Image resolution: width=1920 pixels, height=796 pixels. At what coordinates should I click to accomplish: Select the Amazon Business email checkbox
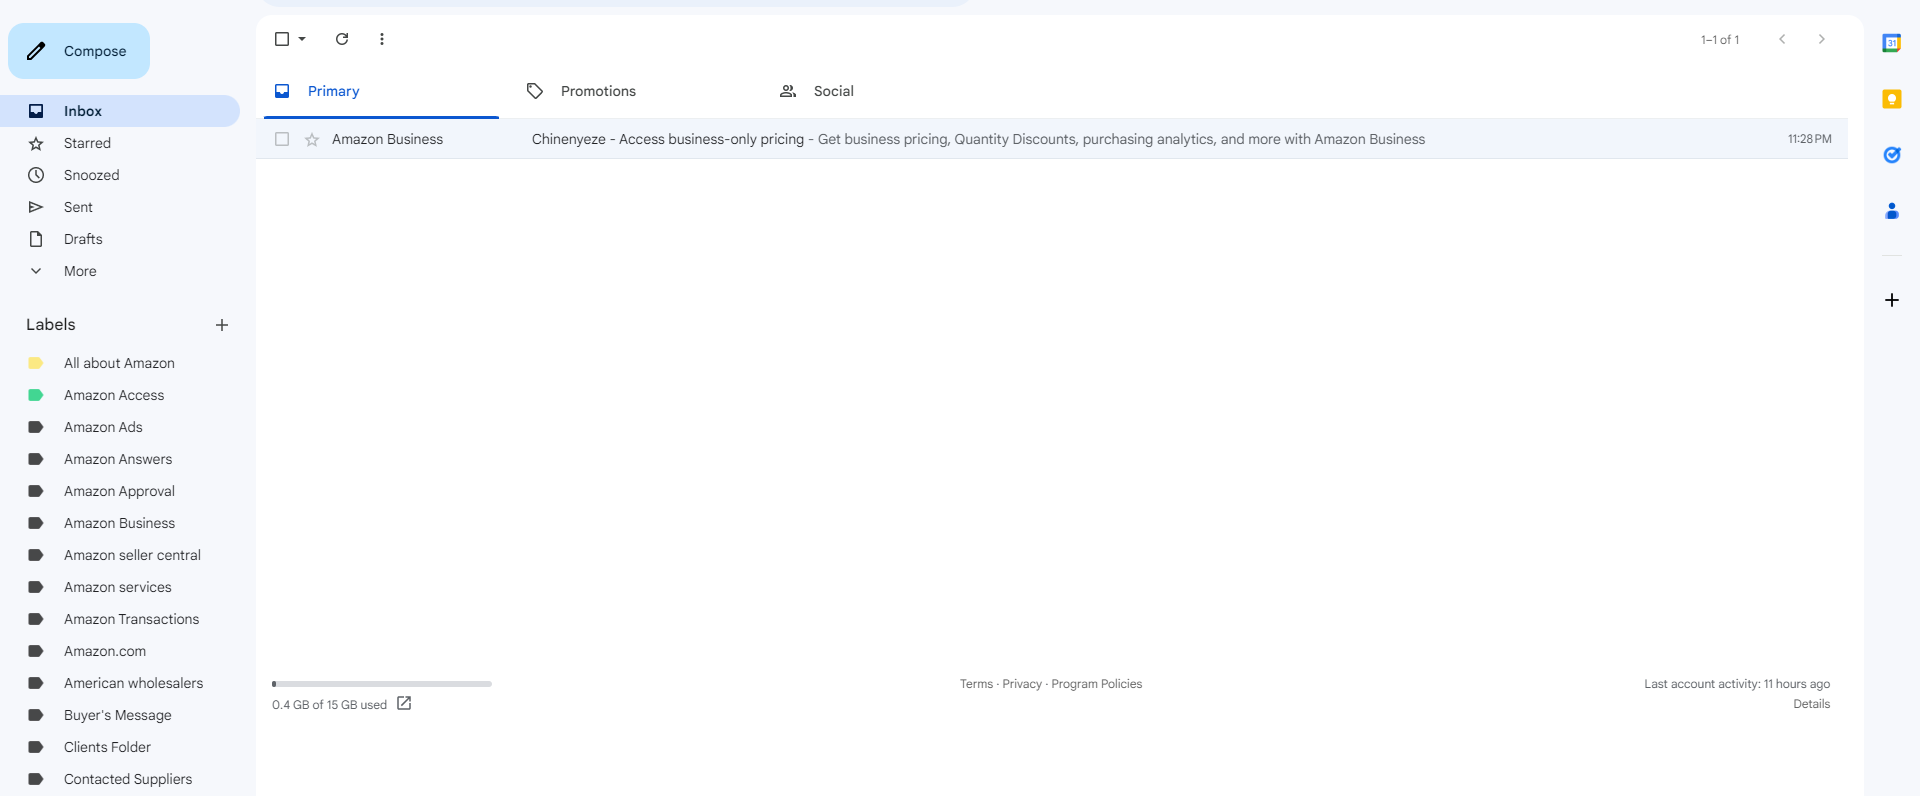tap(282, 139)
